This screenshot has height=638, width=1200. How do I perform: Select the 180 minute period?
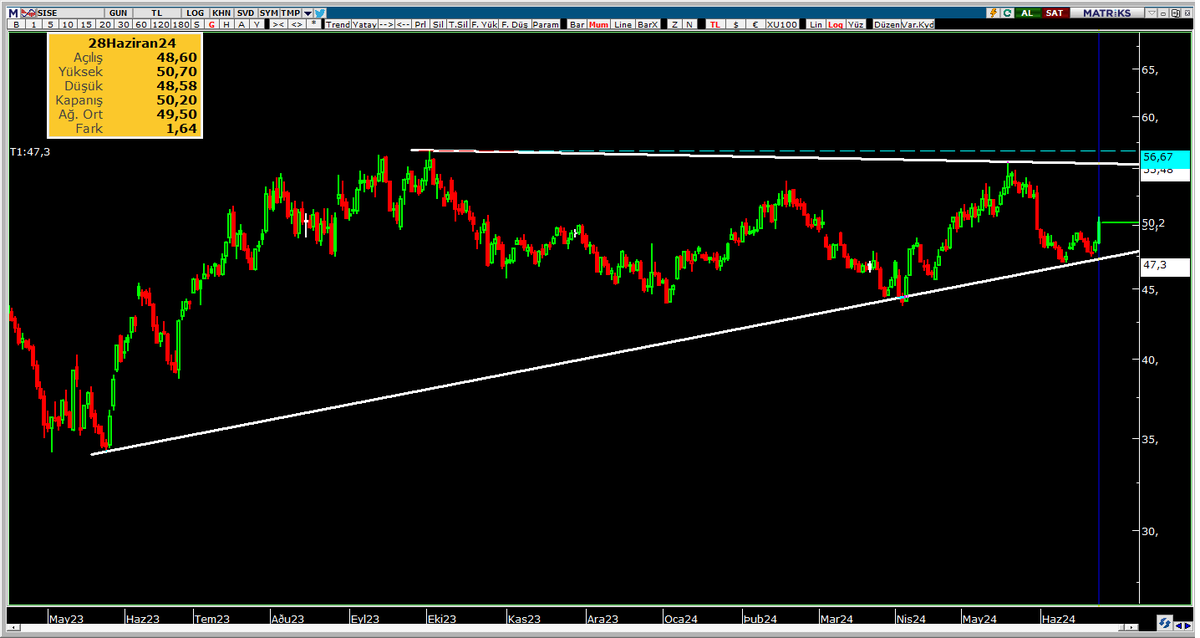[181, 24]
